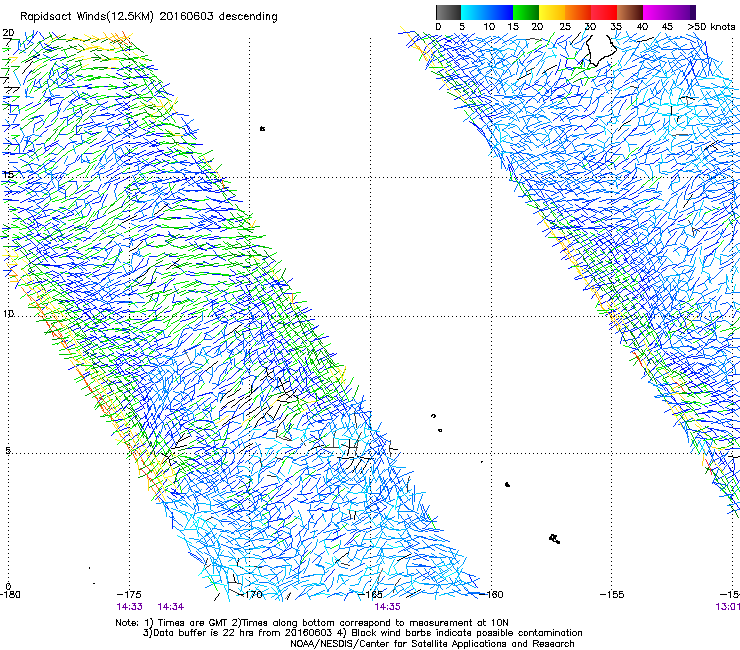
Task: Click the '>50 knots' legend label
Action: 711,27
